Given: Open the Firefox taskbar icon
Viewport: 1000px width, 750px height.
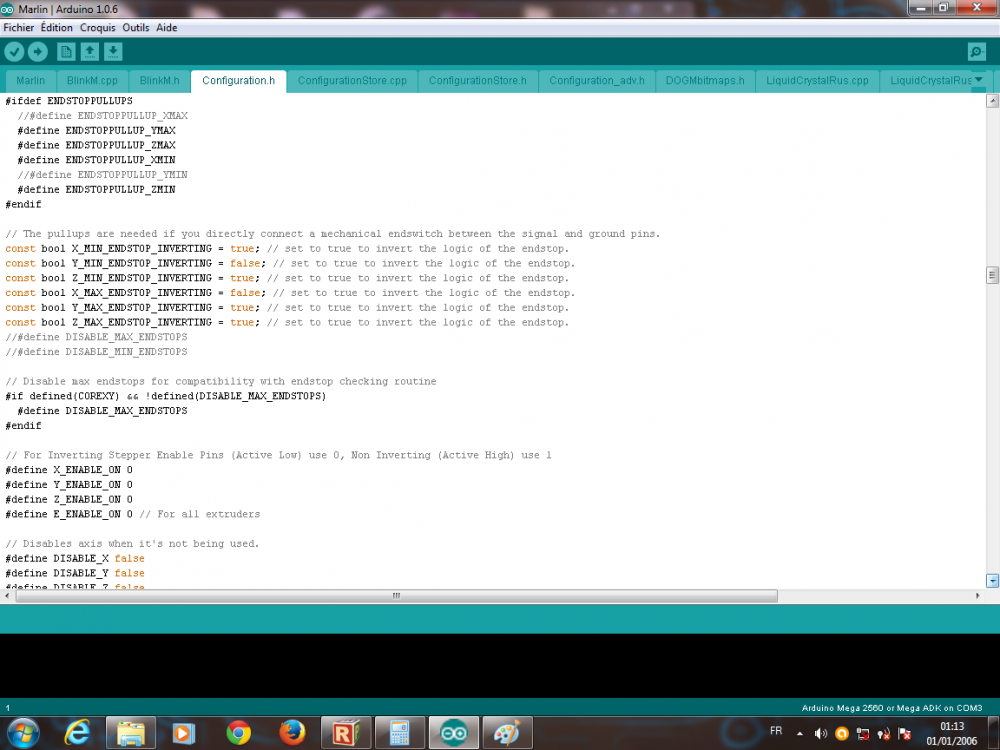Looking at the screenshot, I should pos(292,733).
